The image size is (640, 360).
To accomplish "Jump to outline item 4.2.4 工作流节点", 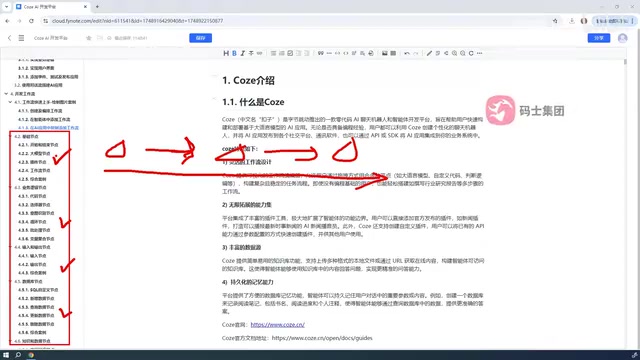I will coord(34,171).
